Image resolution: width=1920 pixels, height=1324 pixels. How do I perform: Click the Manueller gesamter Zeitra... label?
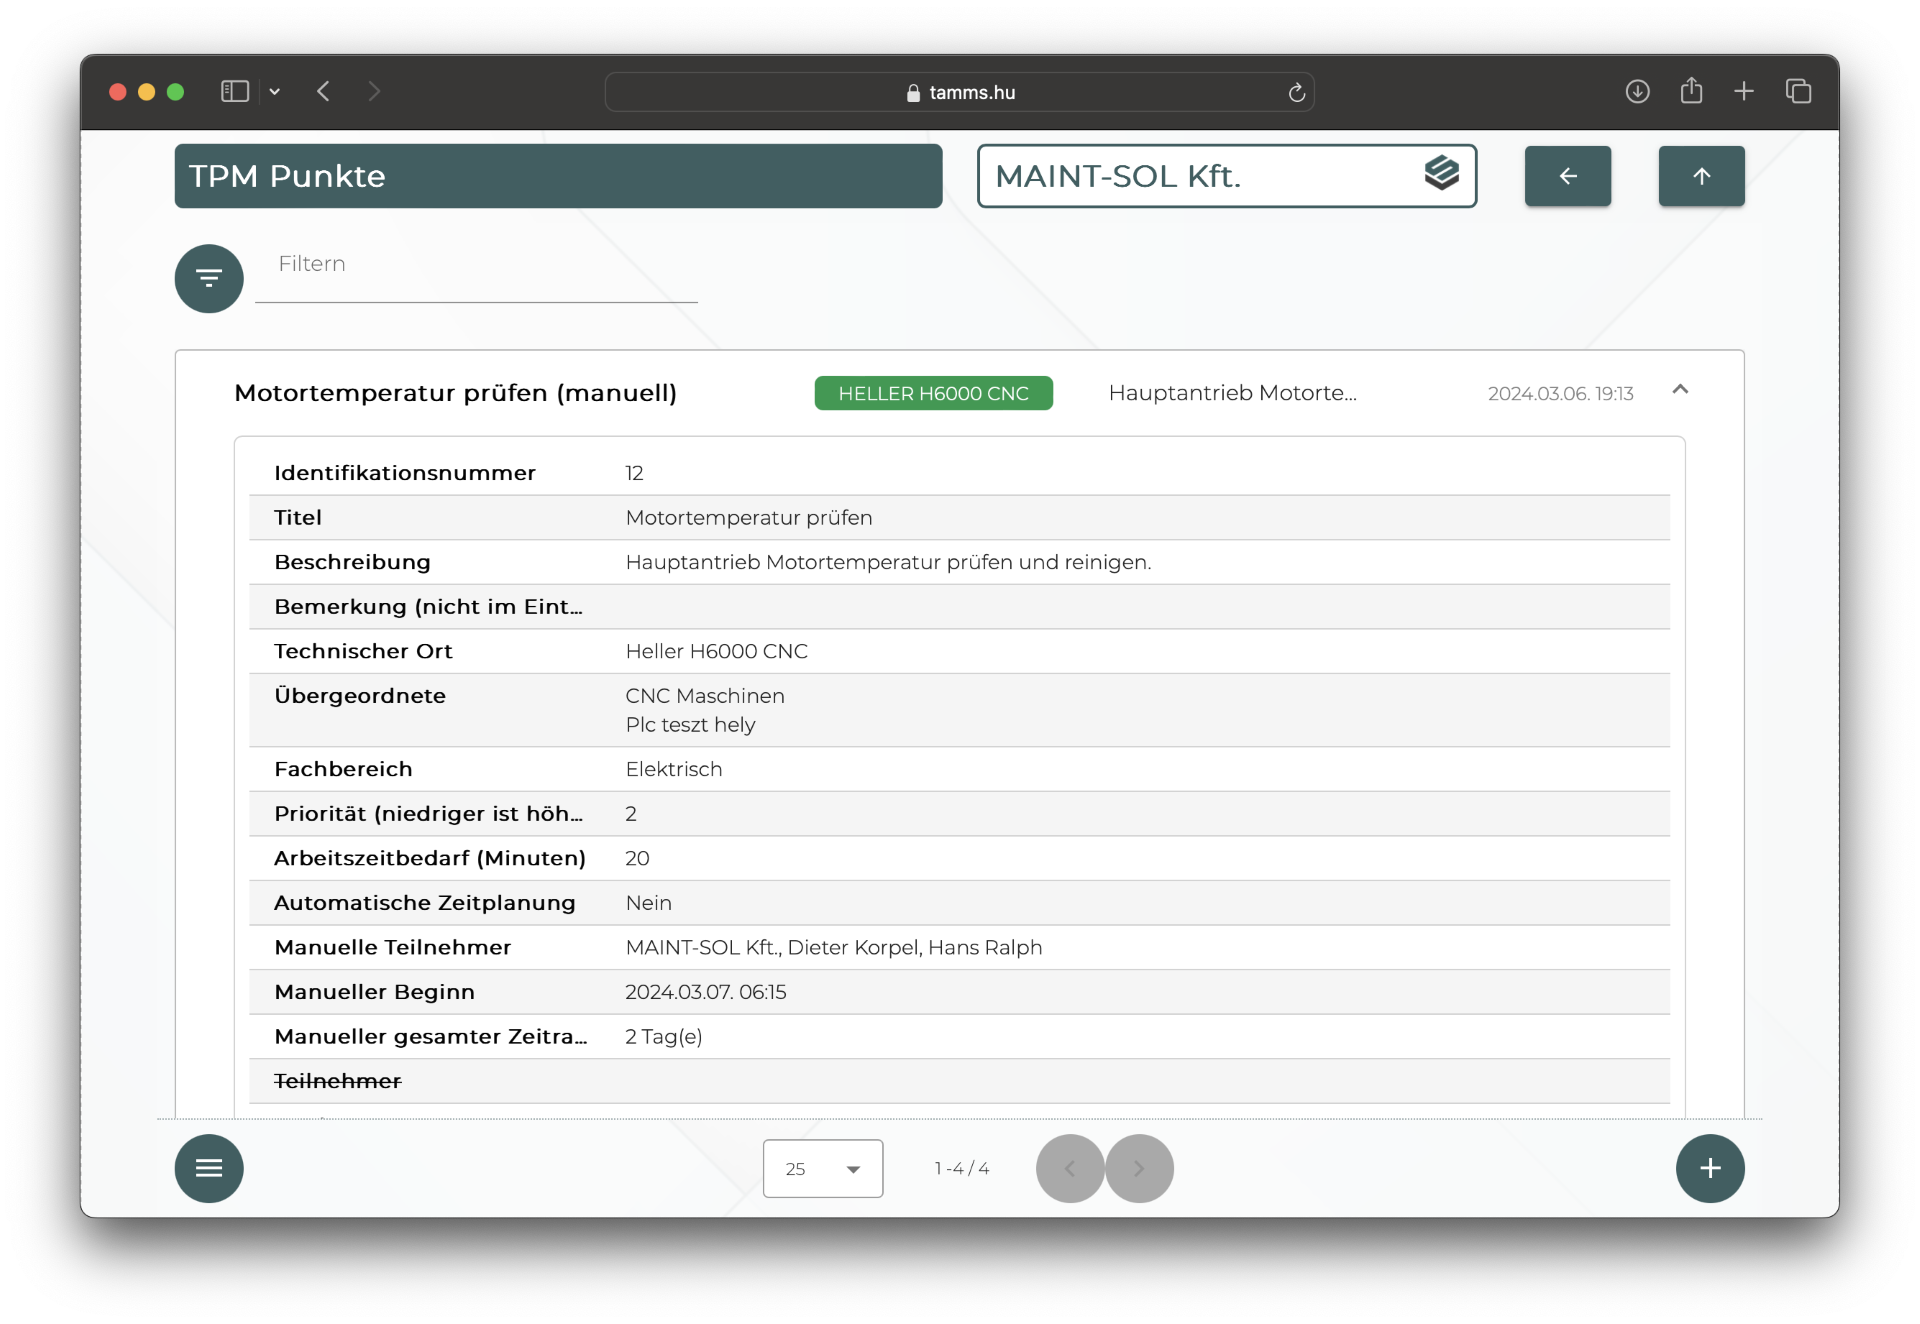coord(431,1037)
